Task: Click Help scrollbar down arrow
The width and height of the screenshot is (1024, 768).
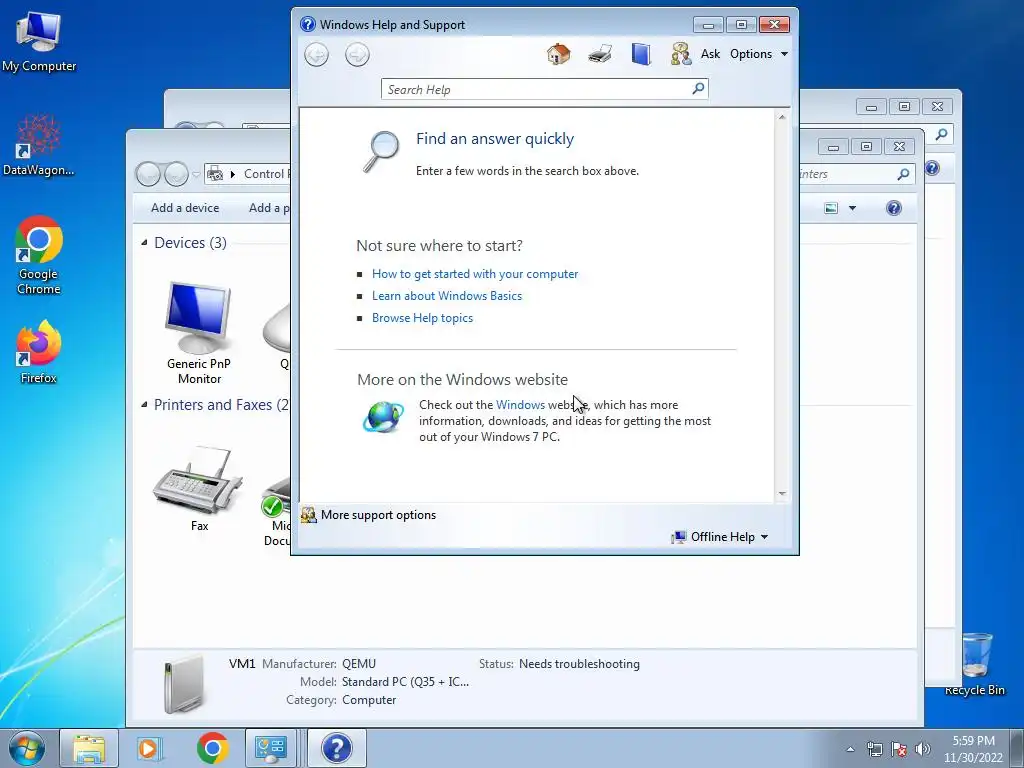Action: (x=782, y=494)
